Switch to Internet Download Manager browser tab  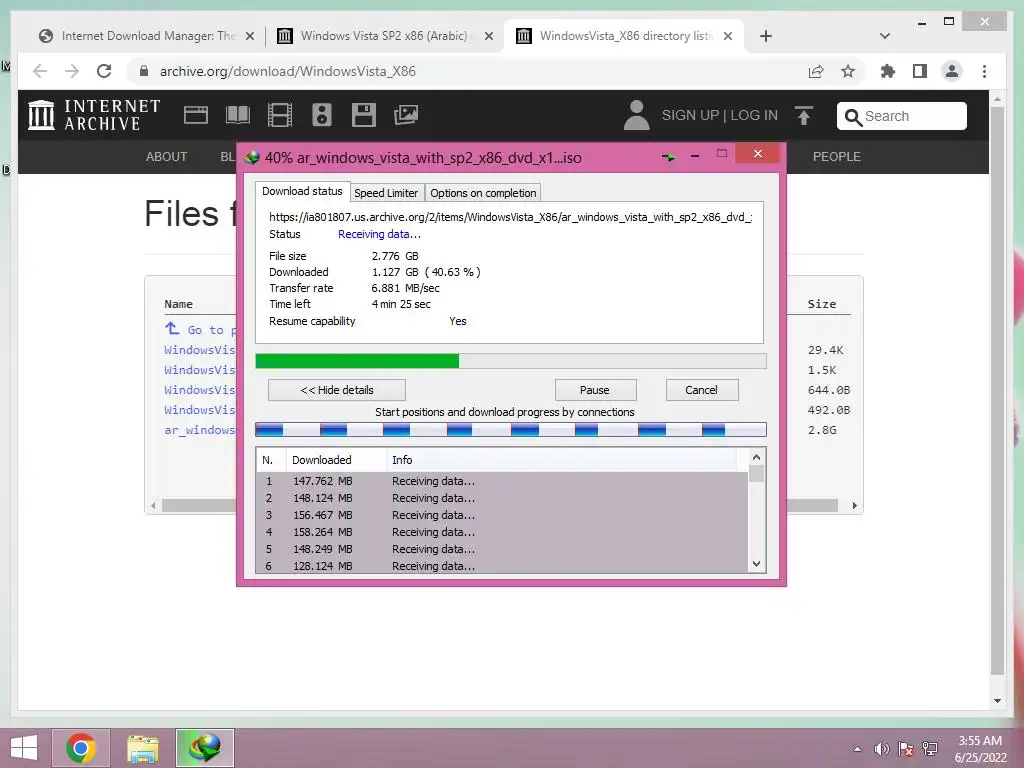coord(147,36)
